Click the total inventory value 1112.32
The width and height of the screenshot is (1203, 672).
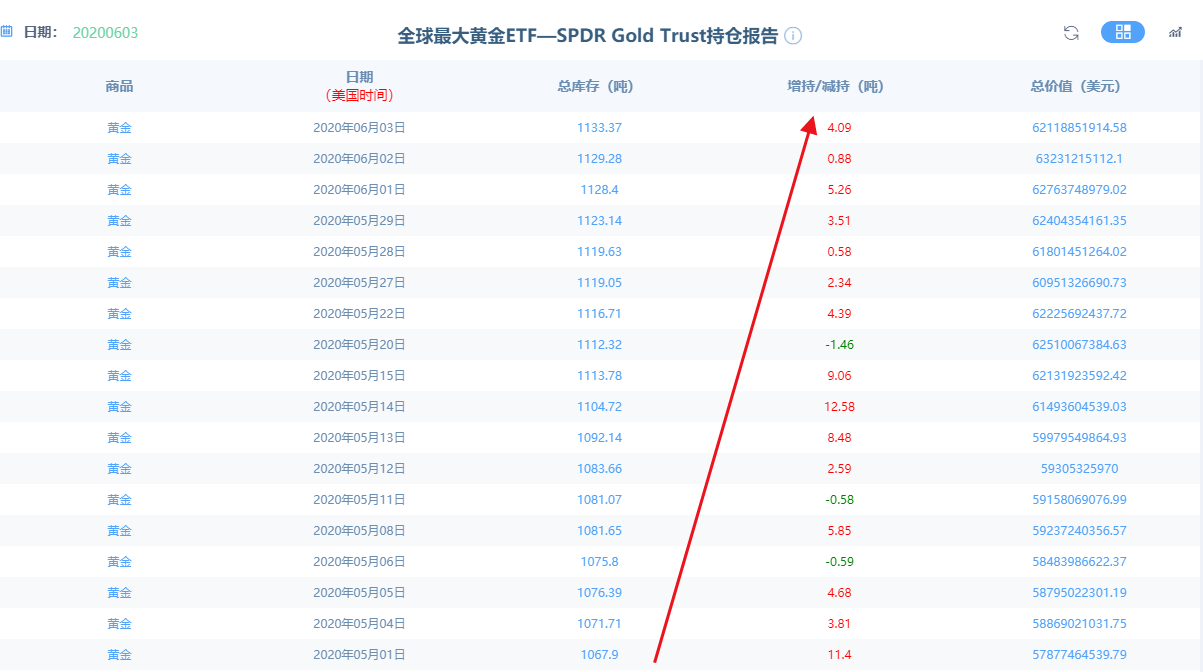tap(600, 345)
